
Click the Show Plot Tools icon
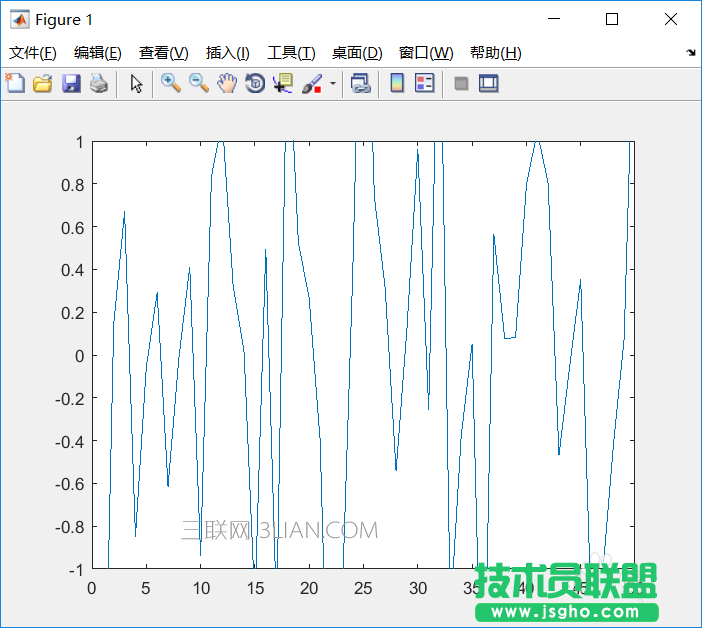488,83
